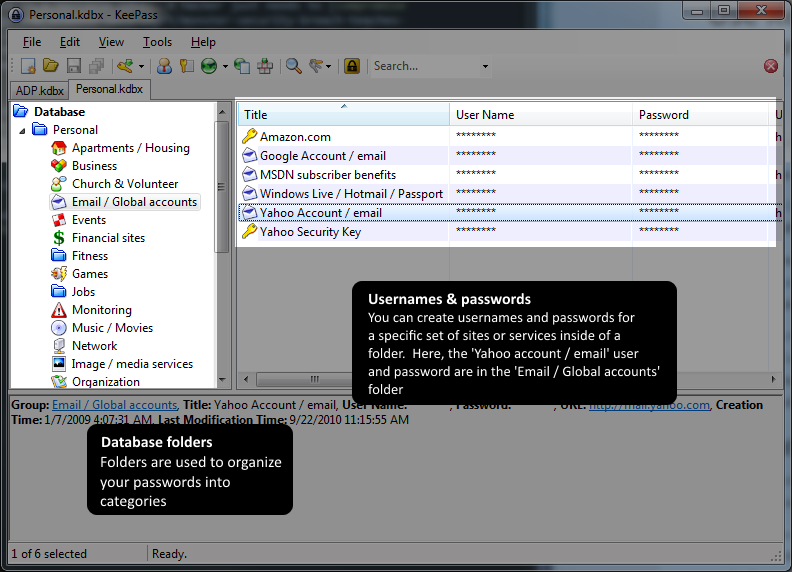
Task: Open the Show Entries dropdown arrow
Action: click(x=329, y=67)
